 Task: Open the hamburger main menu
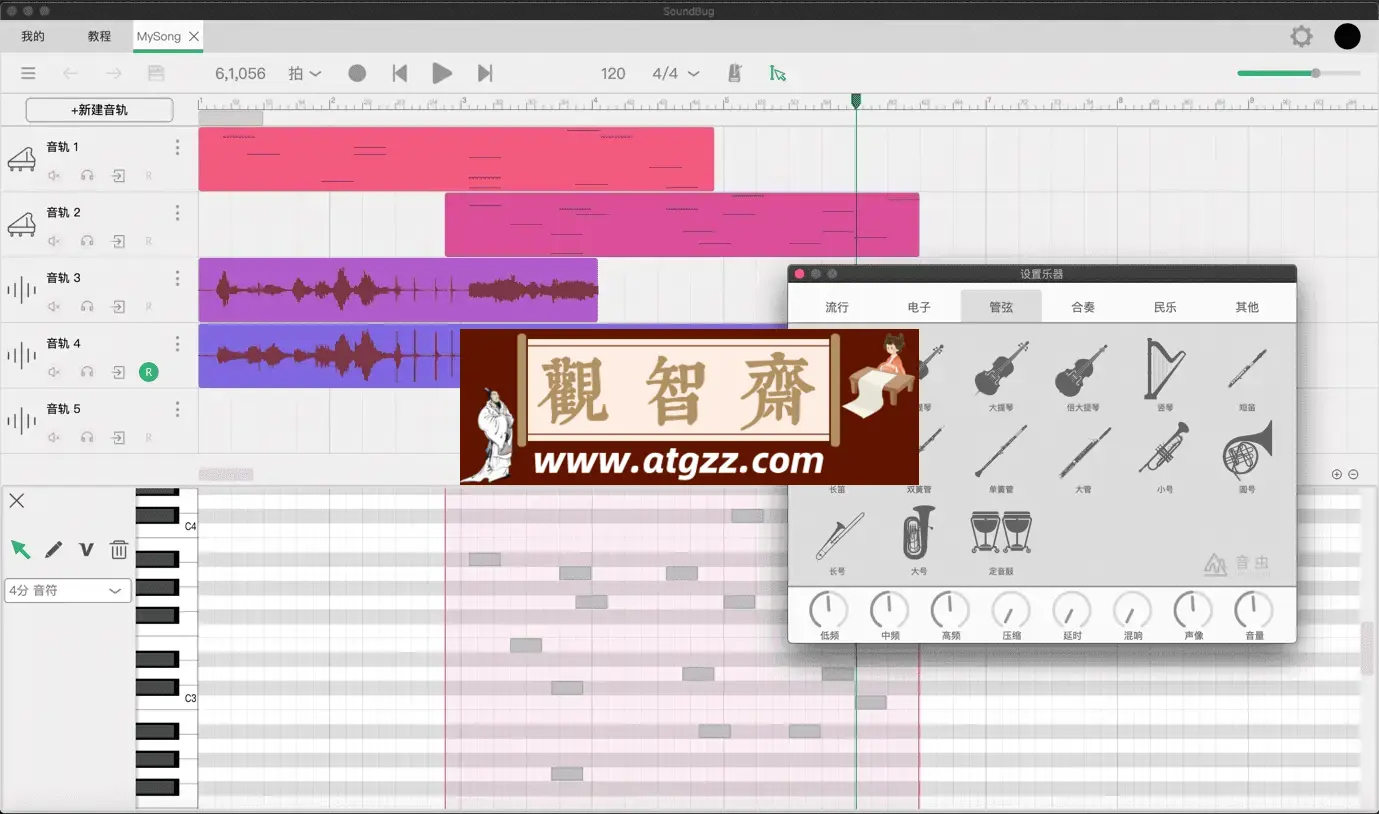[x=28, y=73]
